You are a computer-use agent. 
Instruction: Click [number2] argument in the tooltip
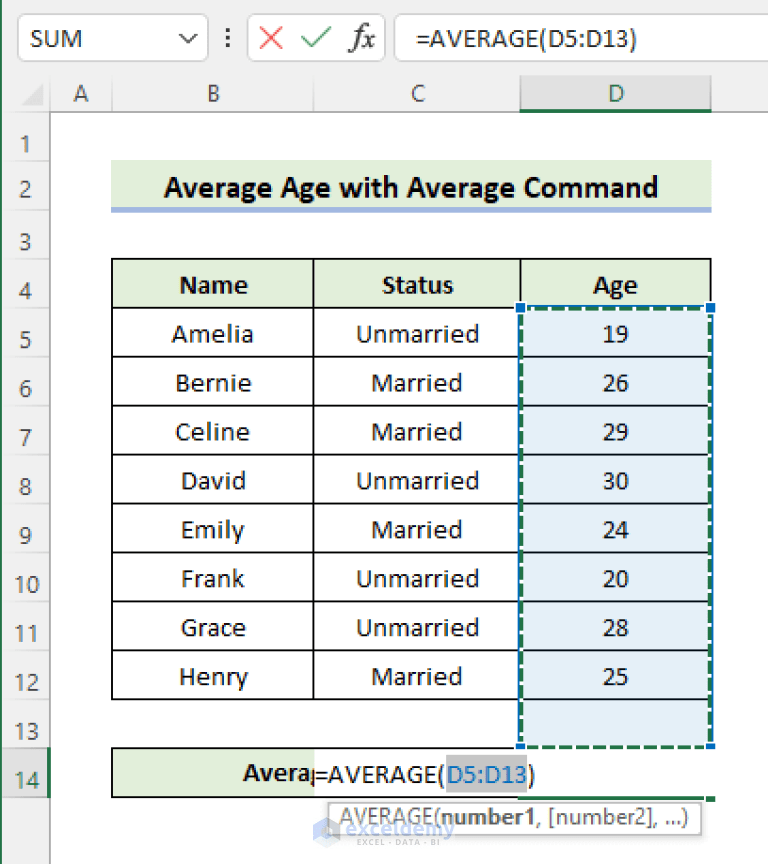pyautogui.click(x=603, y=817)
